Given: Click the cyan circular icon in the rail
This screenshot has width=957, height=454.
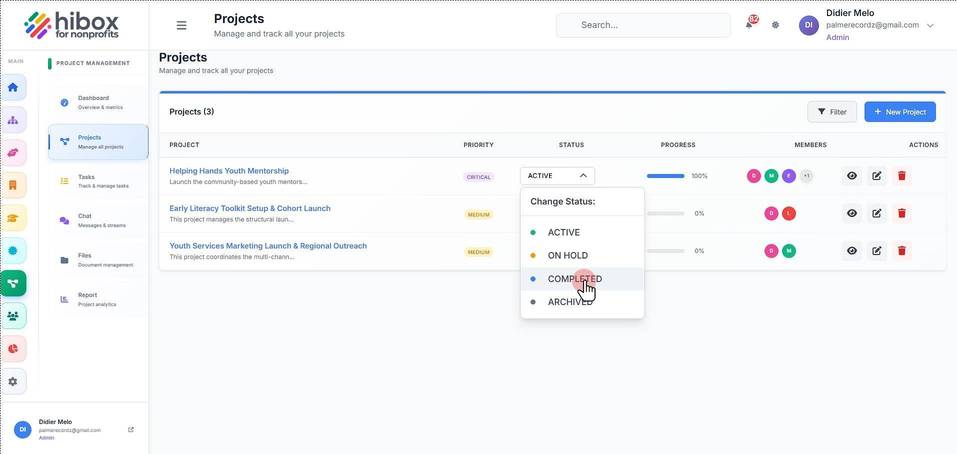Looking at the screenshot, I should point(13,250).
